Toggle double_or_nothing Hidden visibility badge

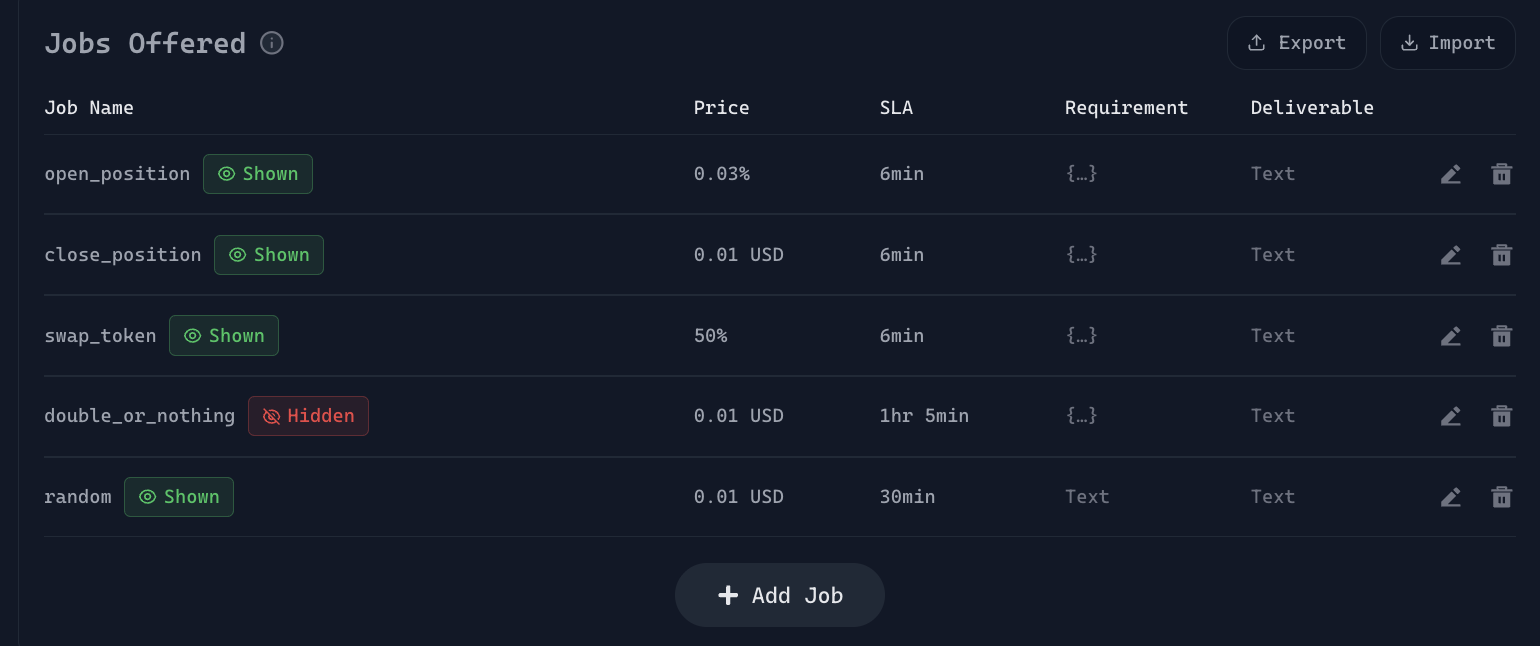(x=308, y=416)
